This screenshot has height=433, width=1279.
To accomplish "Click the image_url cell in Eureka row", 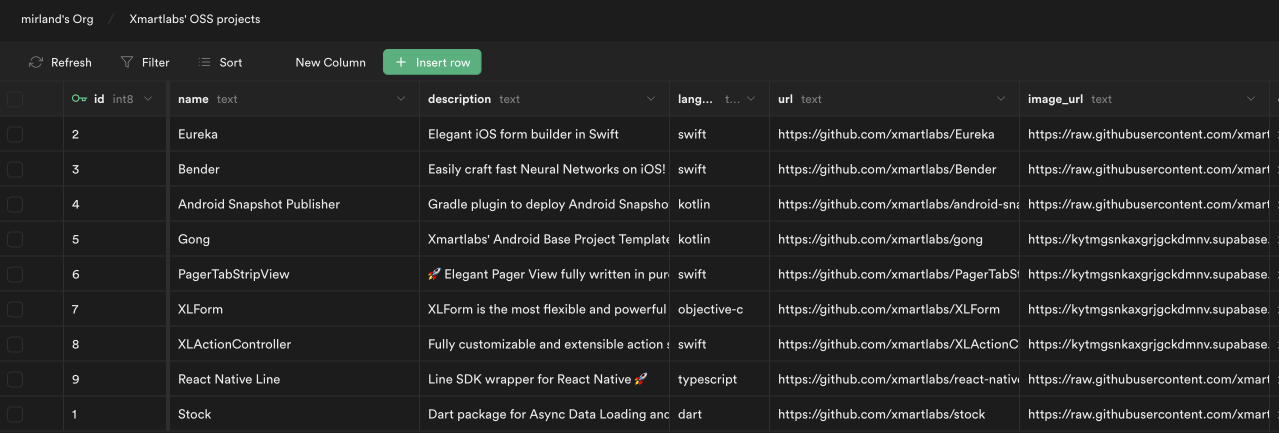I will click(x=1144, y=134).
